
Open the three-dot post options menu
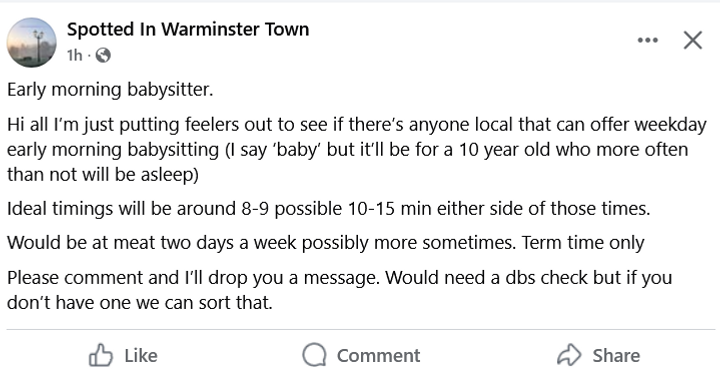coord(648,40)
